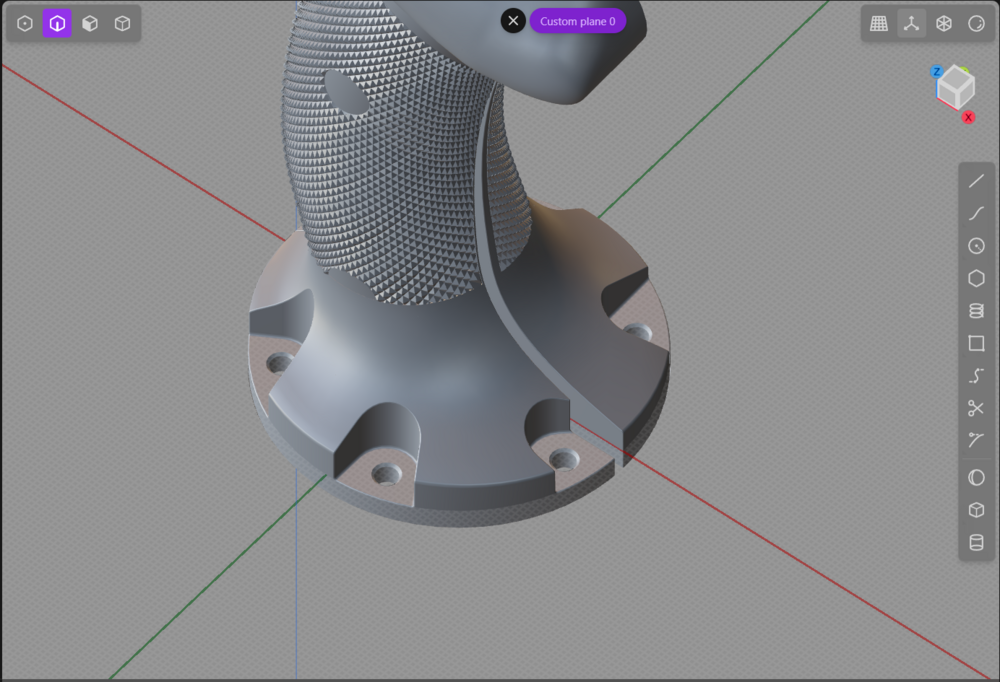Viewport: 1000px width, 682px height.
Task: Select the Cylinder primitive tool
Action: pyautogui.click(x=976, y=543)
